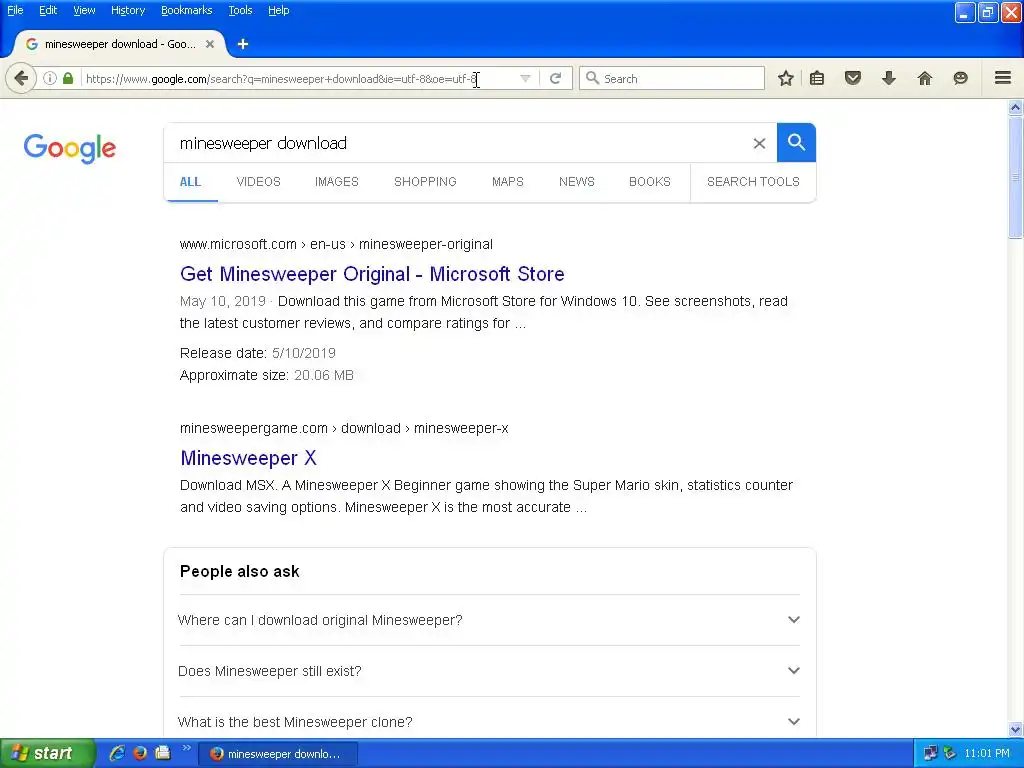Screen dimensions: 1024x768
Task: Switch to the MAPS tab
Action: pyautogui.click(x=507, y=182)
